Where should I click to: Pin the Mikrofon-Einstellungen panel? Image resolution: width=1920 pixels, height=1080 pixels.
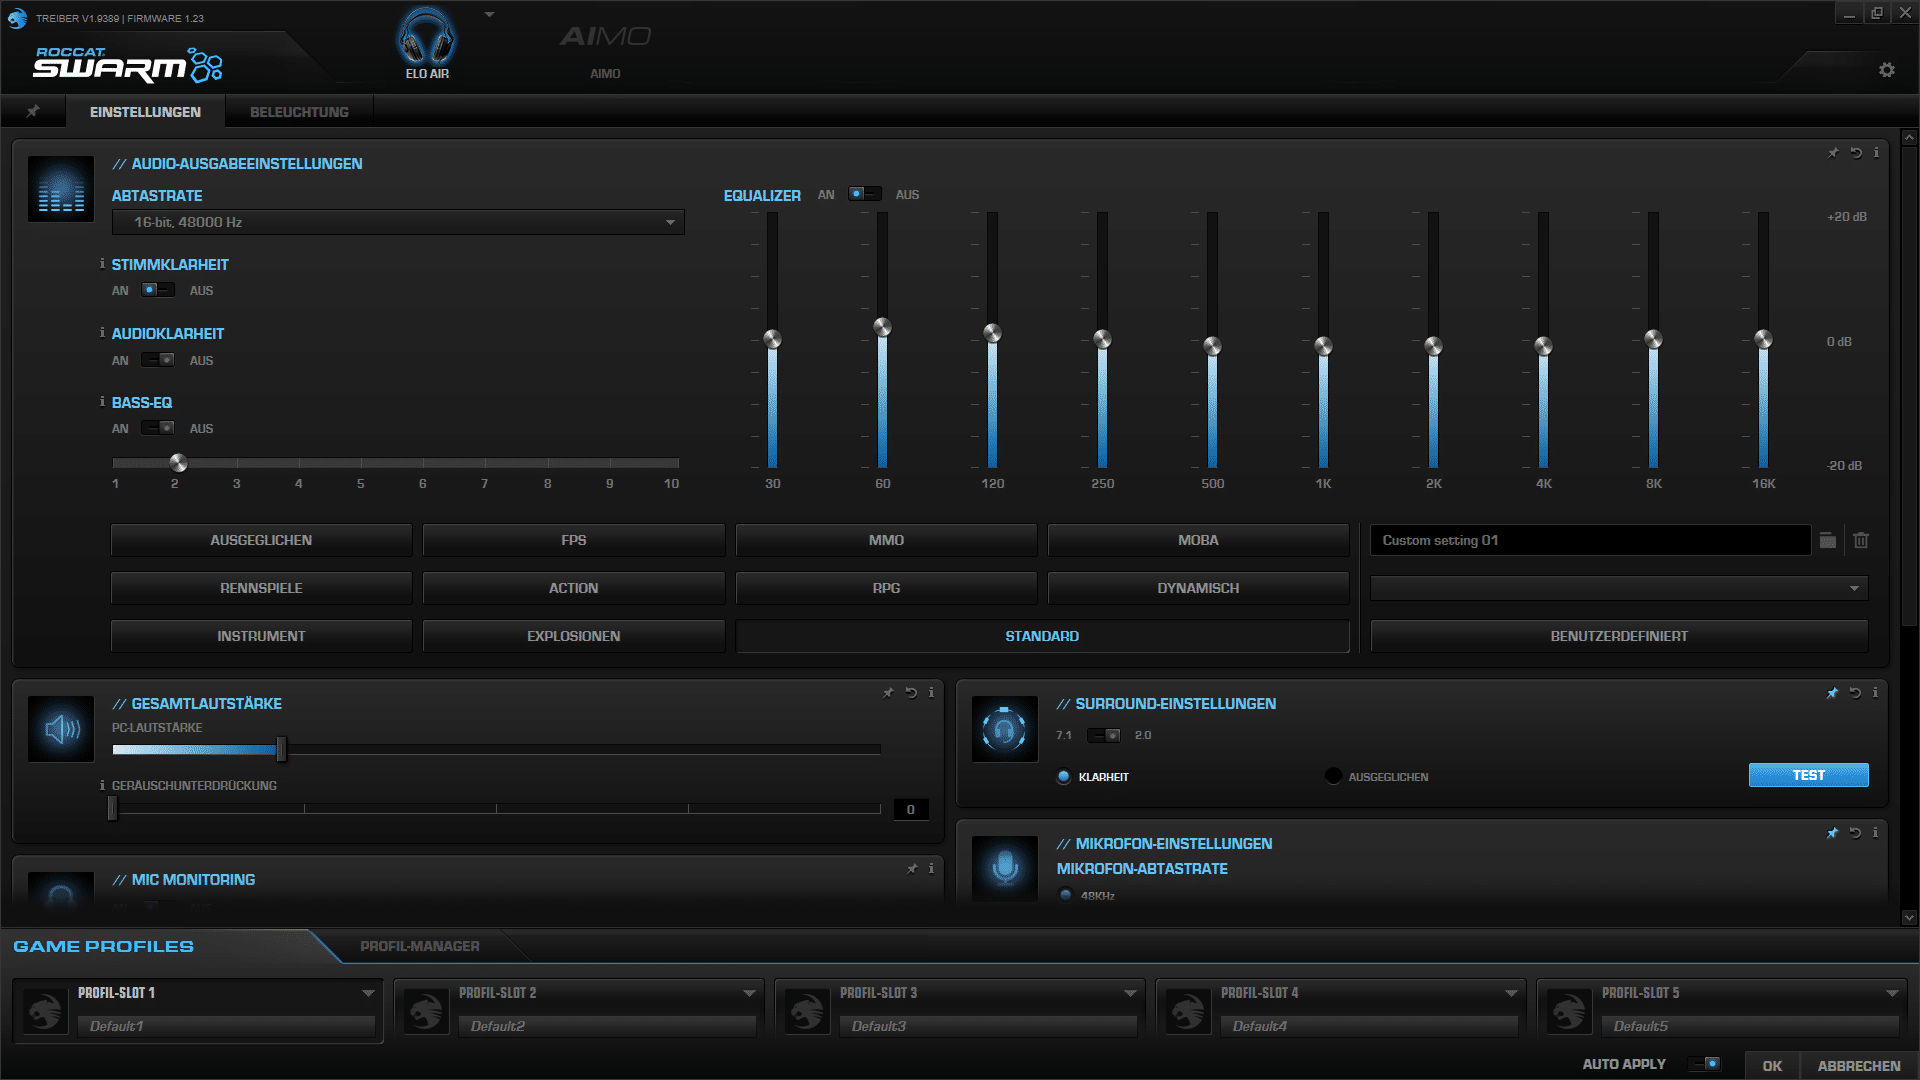[1832, 832]
